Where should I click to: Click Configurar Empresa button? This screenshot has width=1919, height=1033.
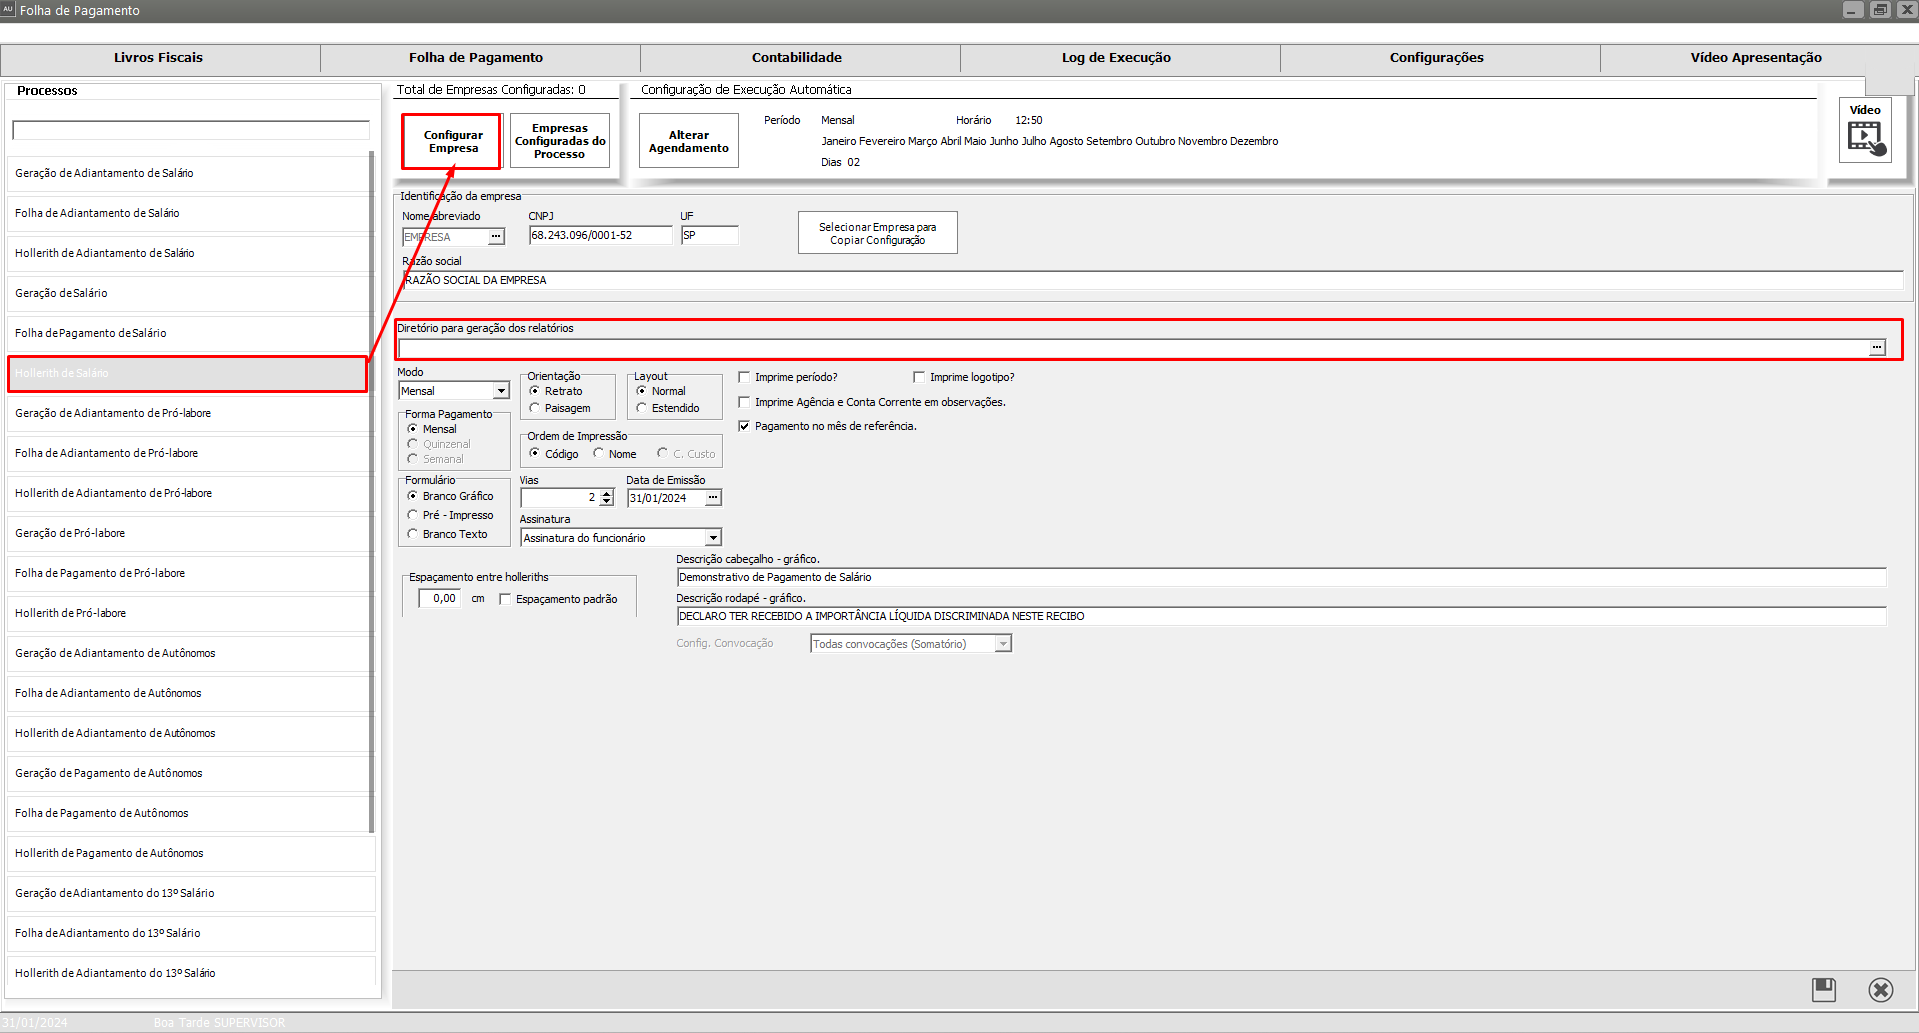(x=453, y=141)
